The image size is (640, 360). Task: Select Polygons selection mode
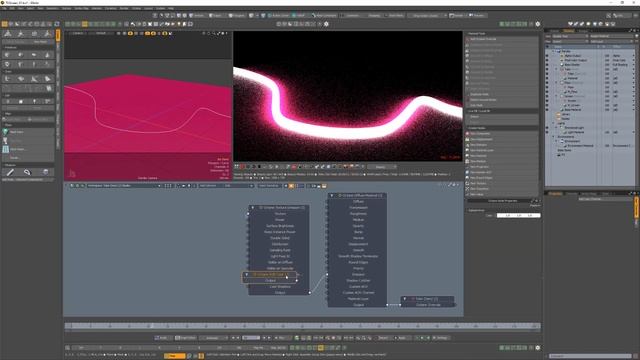click(x=237, y=16)
